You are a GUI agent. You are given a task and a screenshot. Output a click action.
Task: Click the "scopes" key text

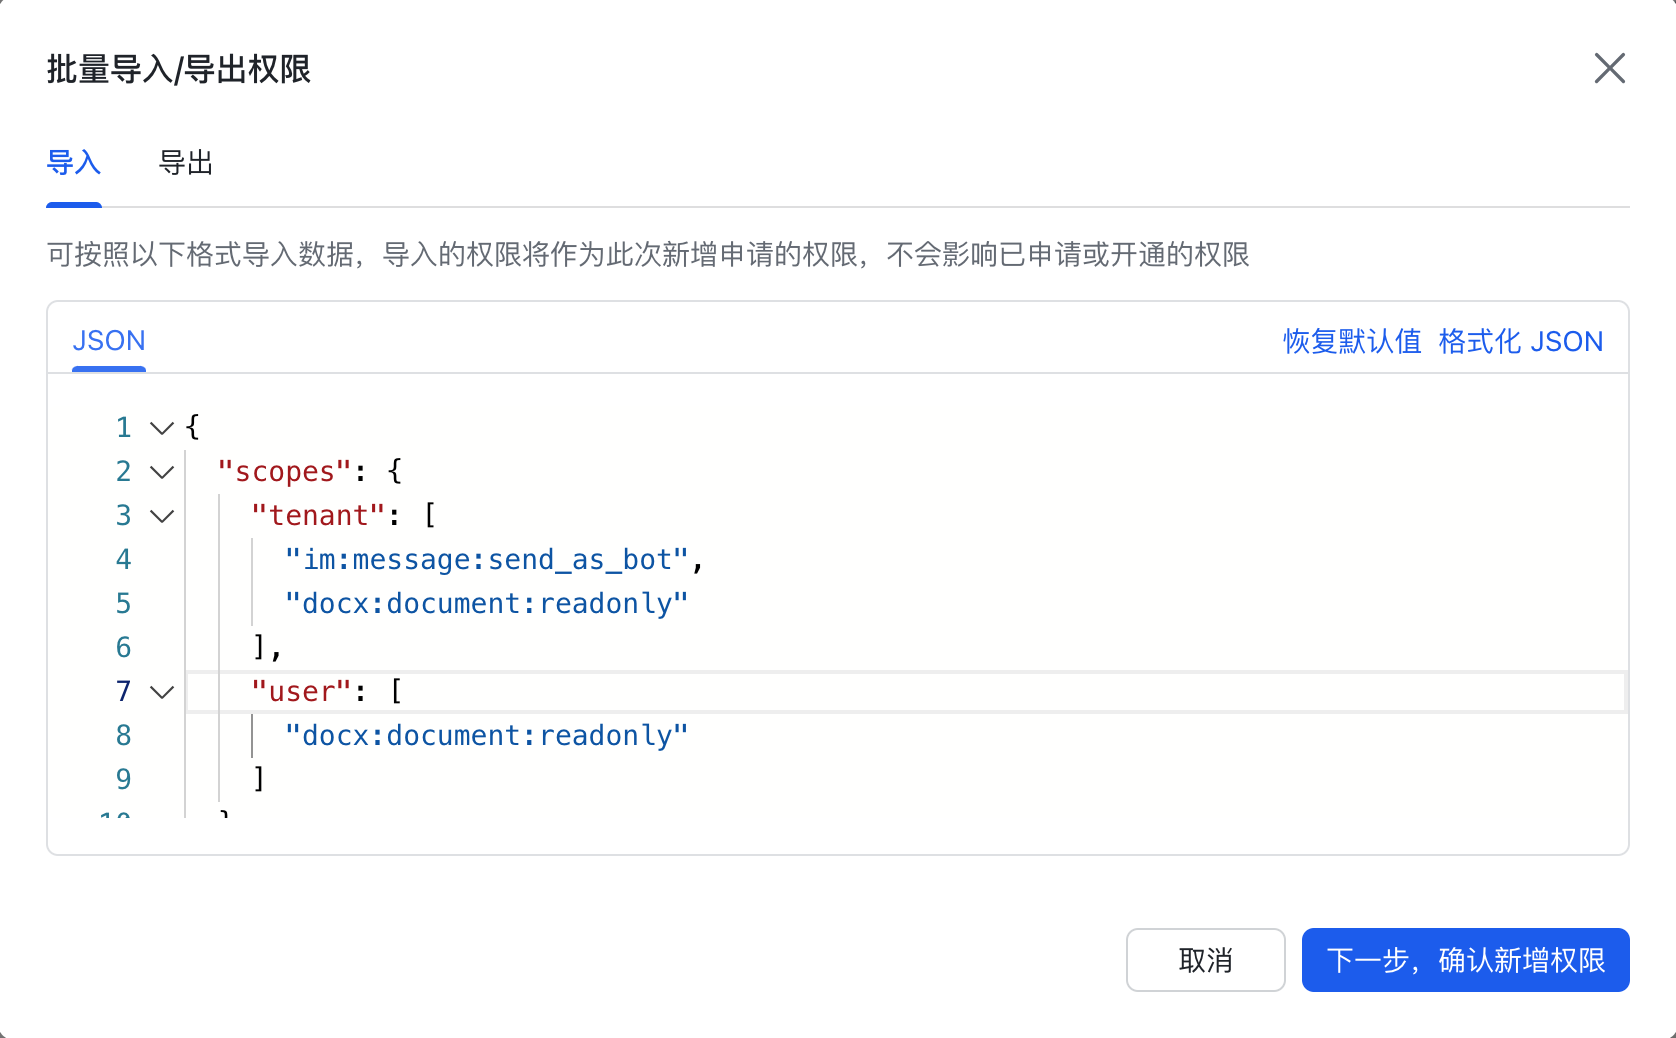coord(285,472)
